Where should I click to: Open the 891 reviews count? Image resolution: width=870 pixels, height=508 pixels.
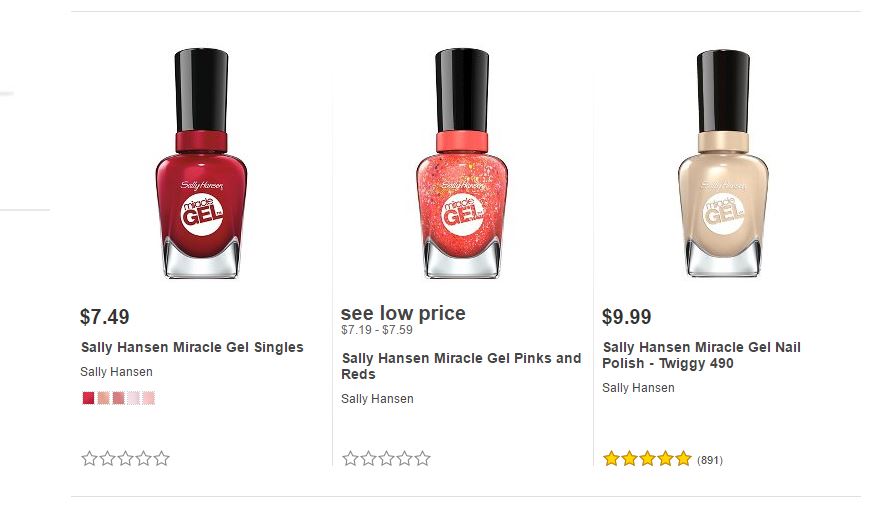click(709, 460)
